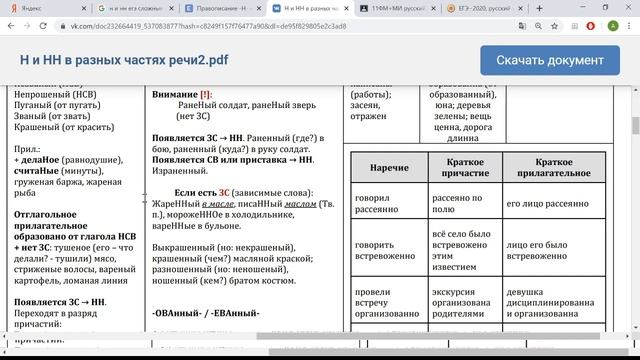640x360 pixels.
Task: Click the left arrow of horizontal scrollbar
Action: click(x=4, y=336)
